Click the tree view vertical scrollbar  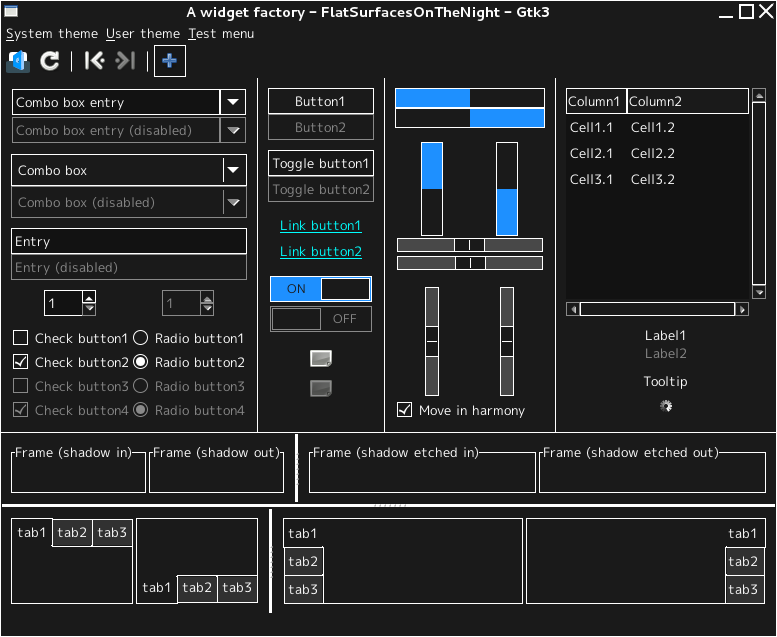759,194
